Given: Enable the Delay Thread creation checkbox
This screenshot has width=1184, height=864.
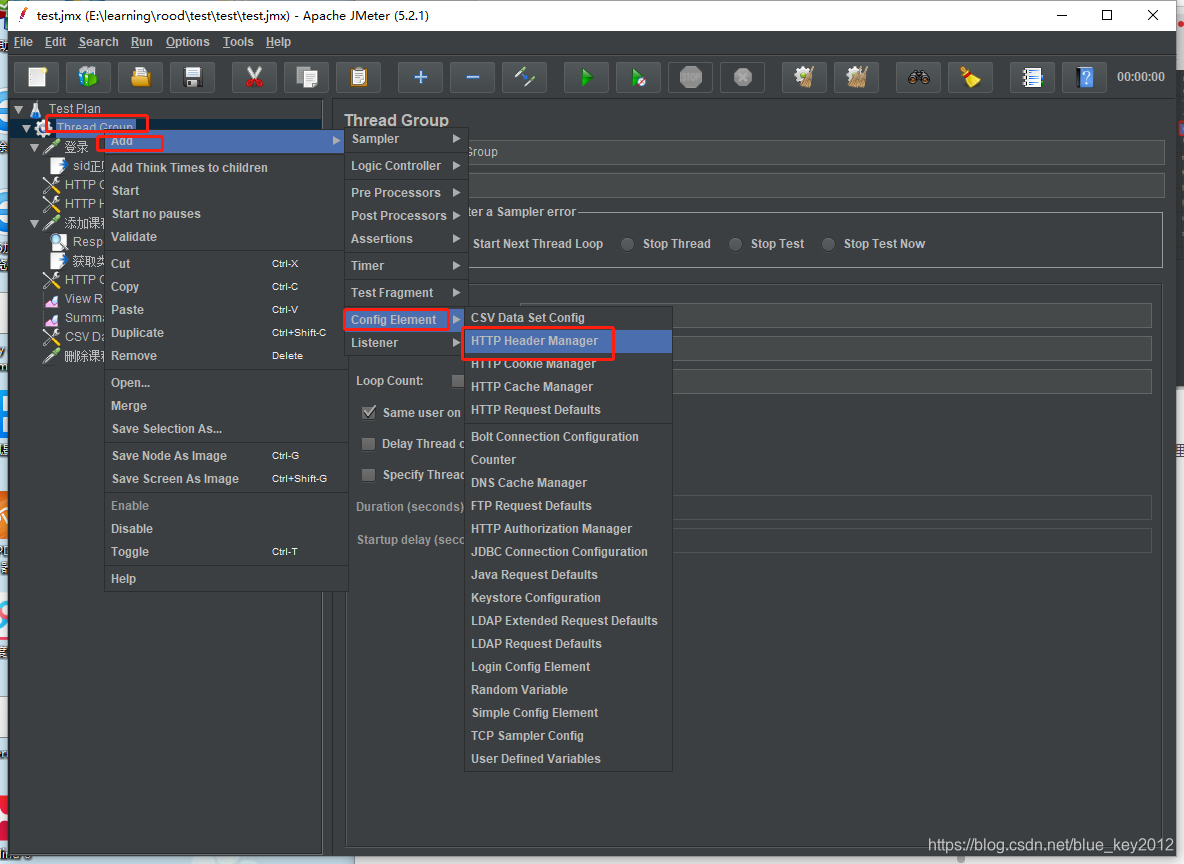Looking at the screenshot, I should [x=368, y=444].
